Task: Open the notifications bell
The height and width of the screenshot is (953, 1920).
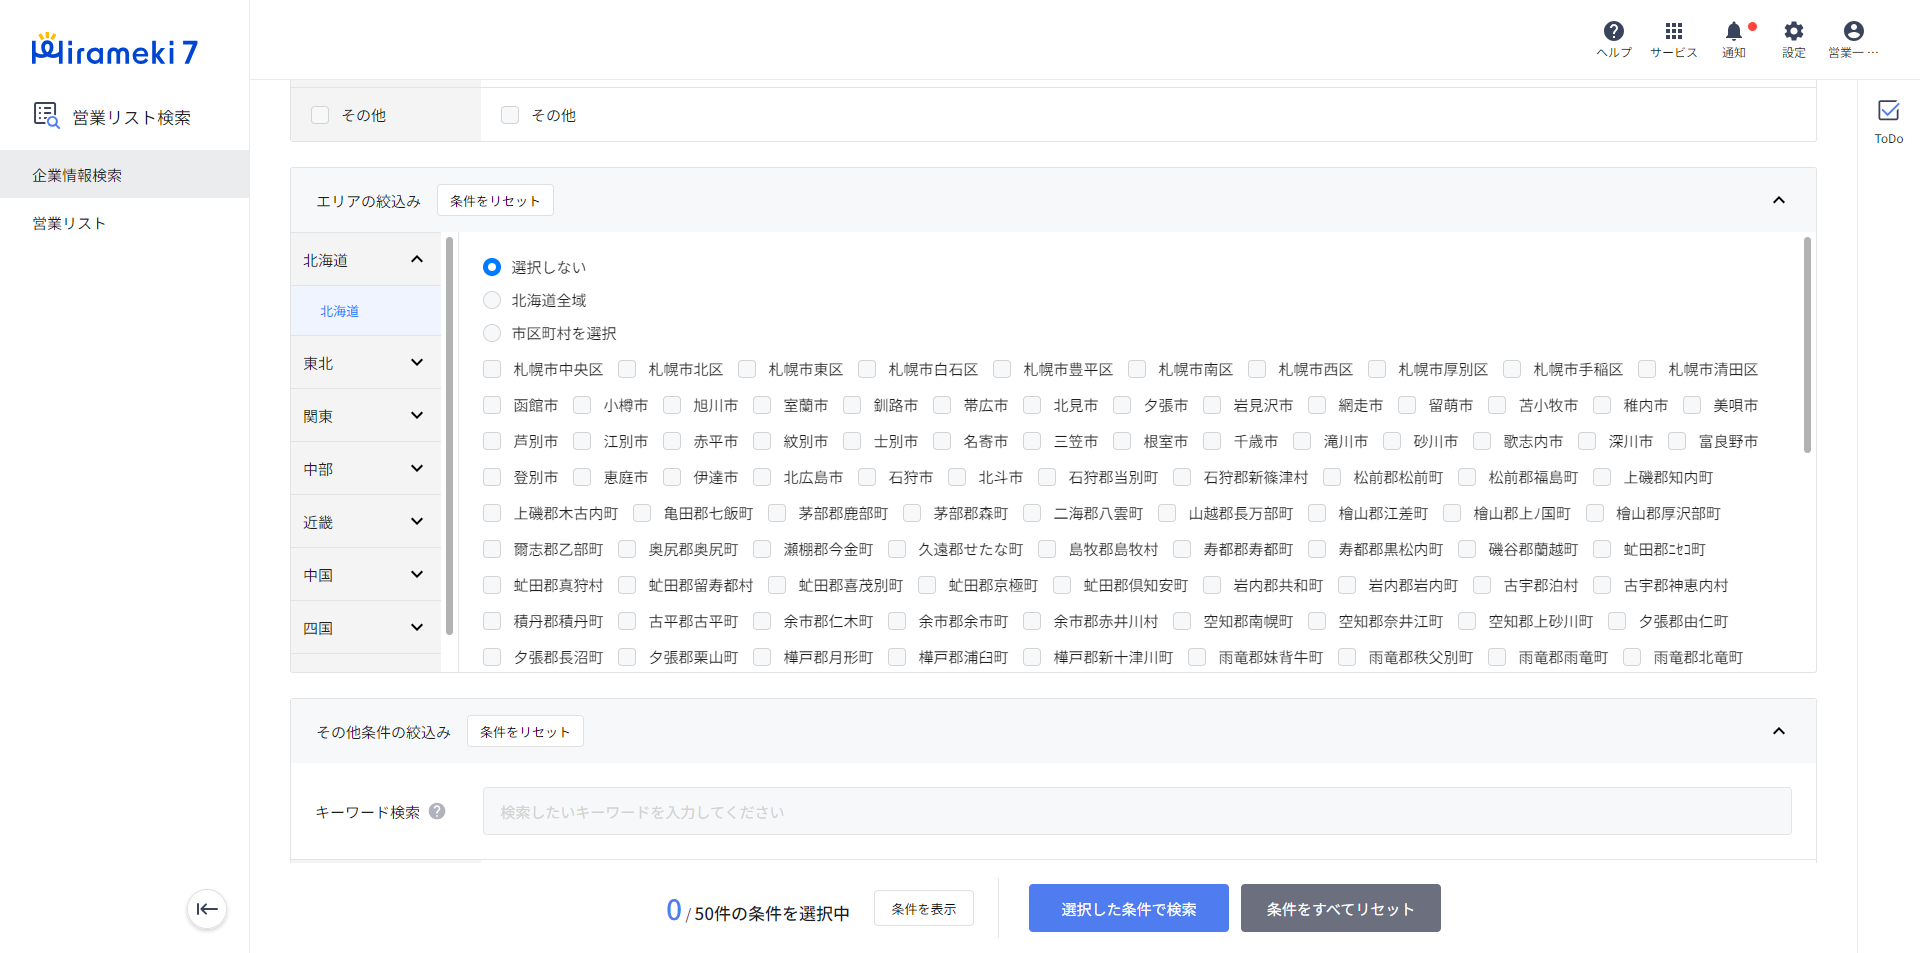Action: [1734, 31]
